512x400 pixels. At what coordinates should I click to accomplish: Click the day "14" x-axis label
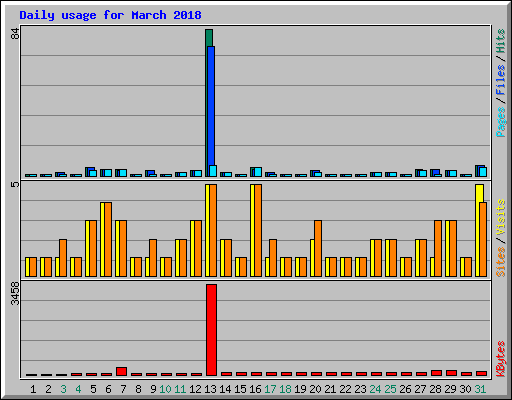pos(225,389)
